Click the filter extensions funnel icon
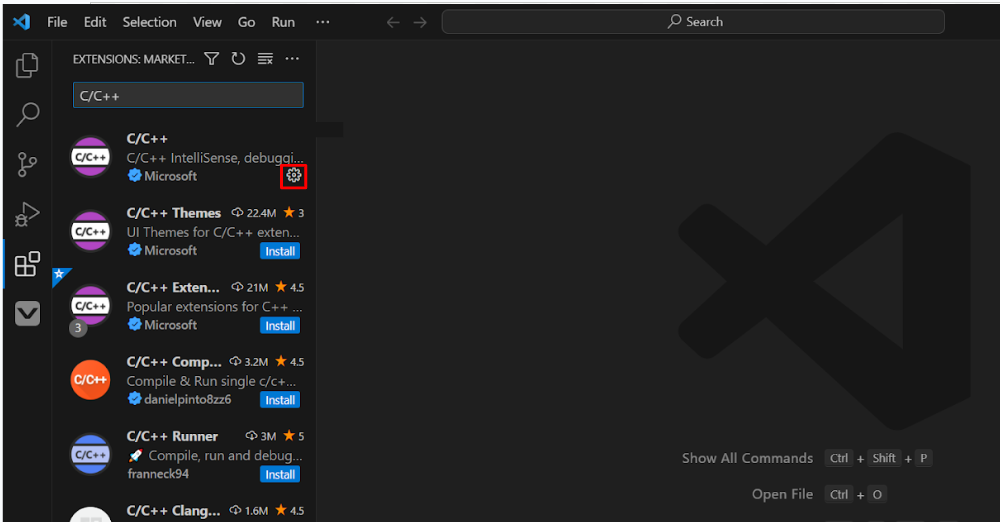This screenshot has width=1000, height=522. click(211, 59)
